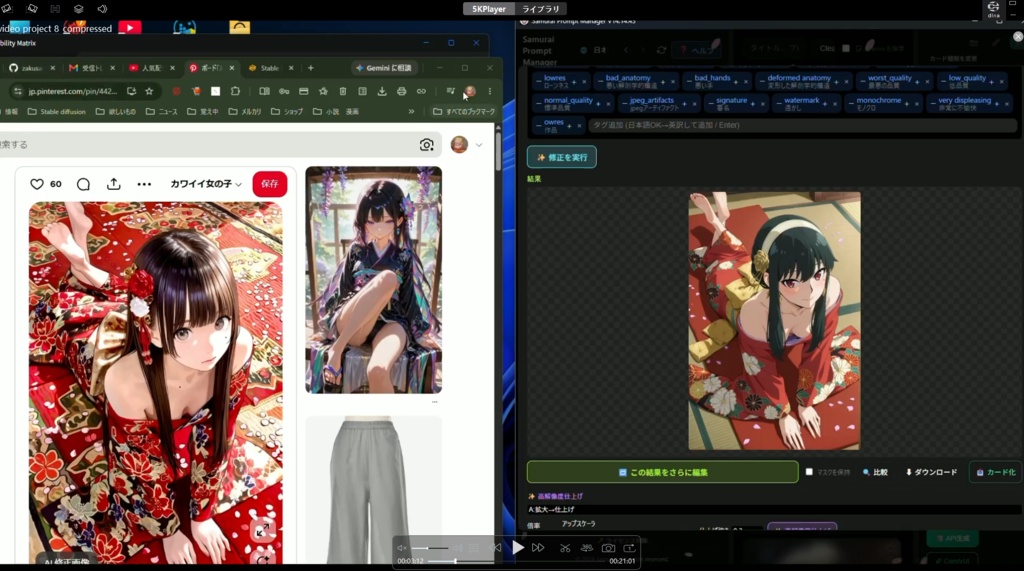Click the link chain icon in Chrome toolbar
The image size is (1024, 571).
[x=421, y=91]
